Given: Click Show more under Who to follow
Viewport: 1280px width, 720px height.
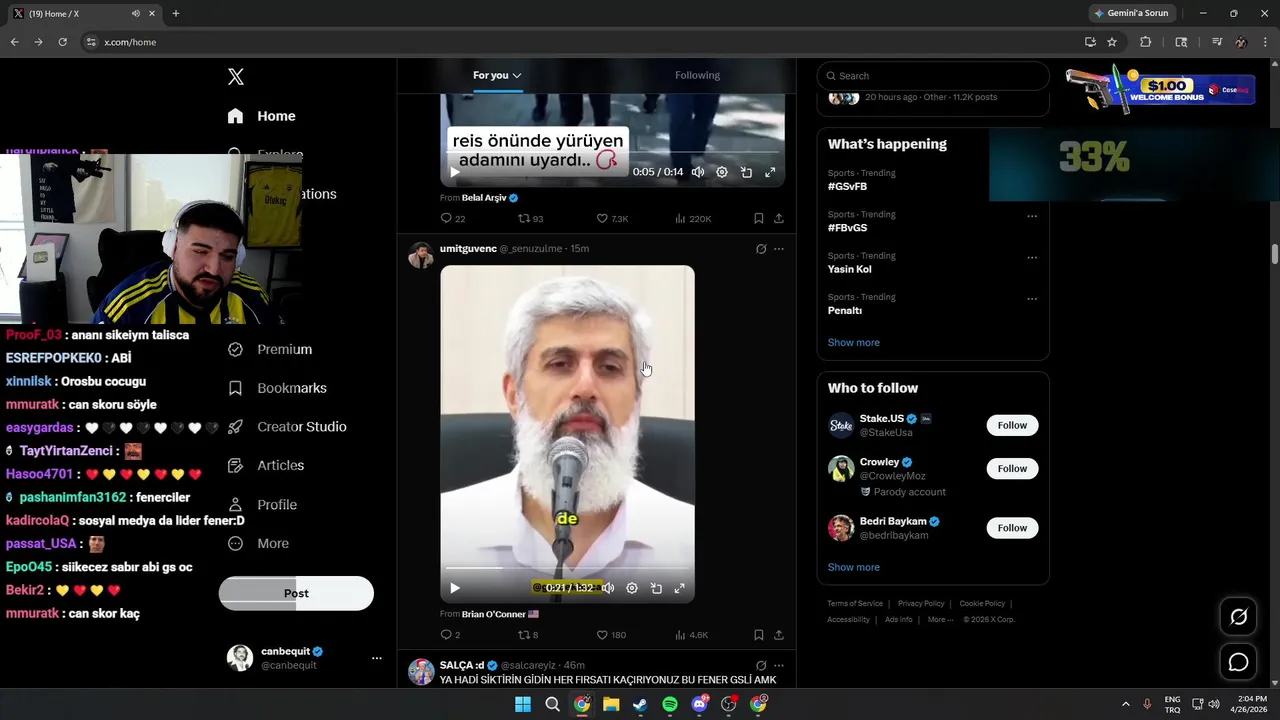Looking at the screenshot, I should click(853, 567).
